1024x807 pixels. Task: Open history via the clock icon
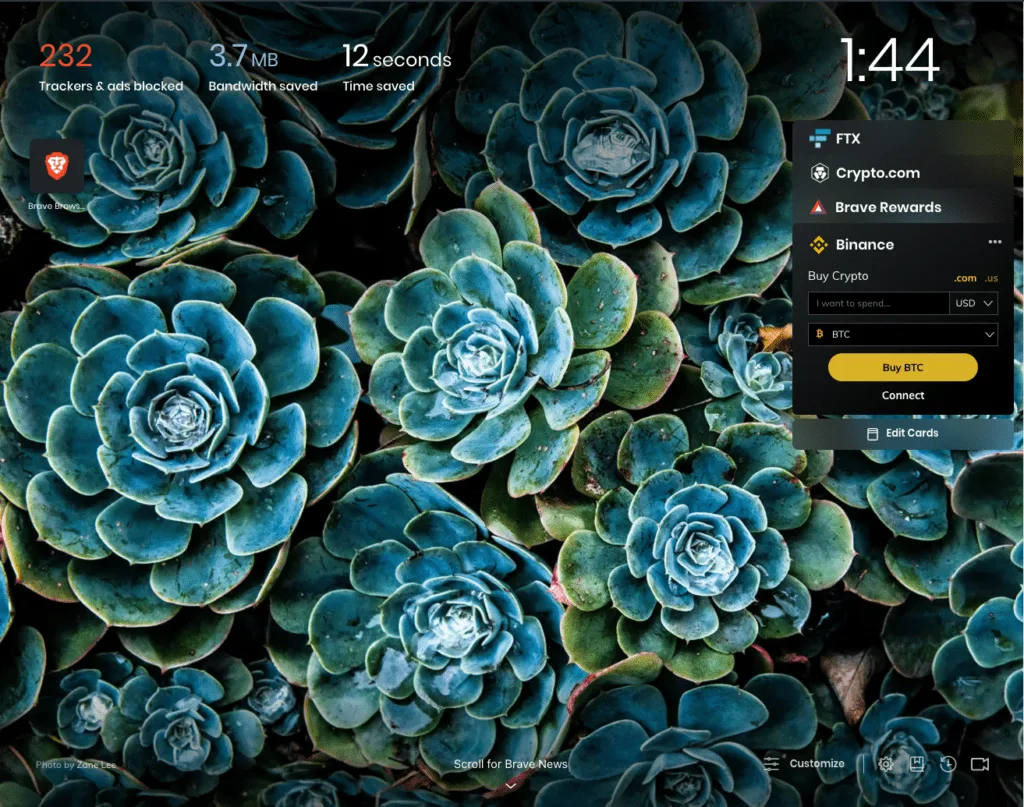[947, 764]
